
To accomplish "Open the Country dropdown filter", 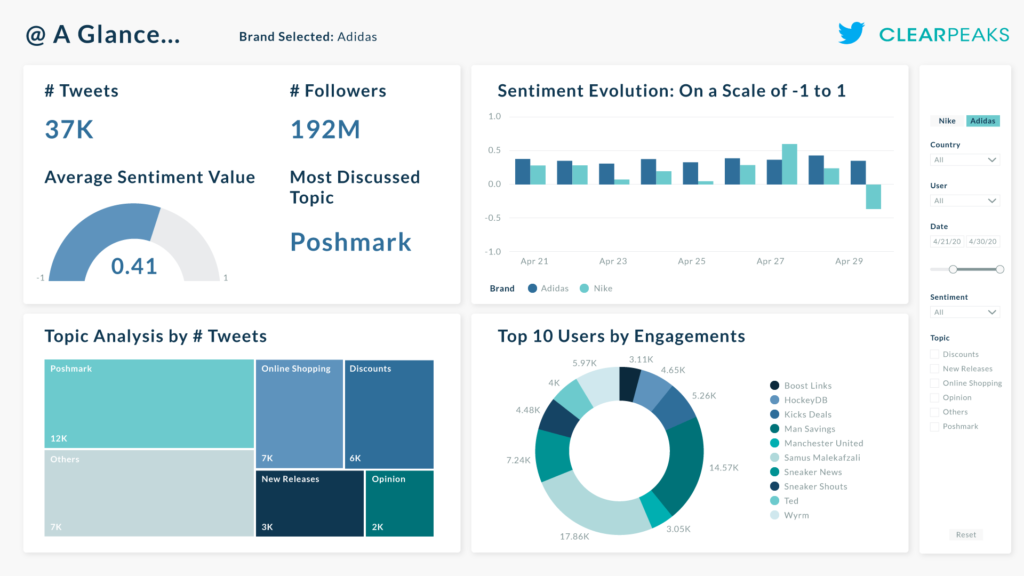I will pyautogui.click(x=965, y=160).
